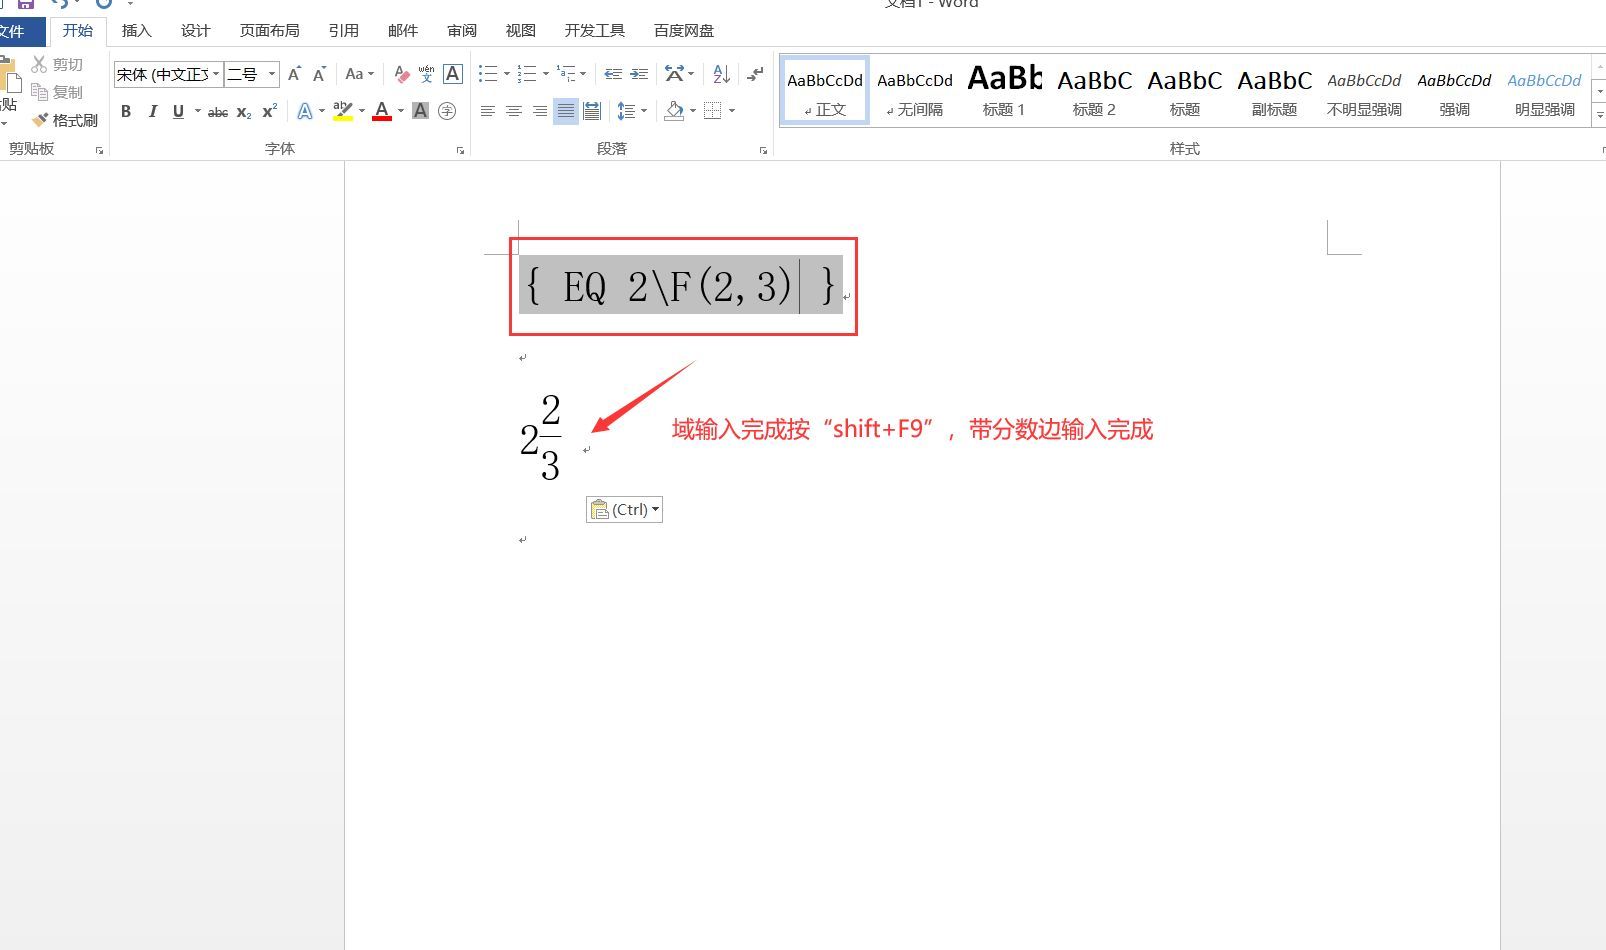Open Paste Options (Ctrl) dropdown

point(624,509)
